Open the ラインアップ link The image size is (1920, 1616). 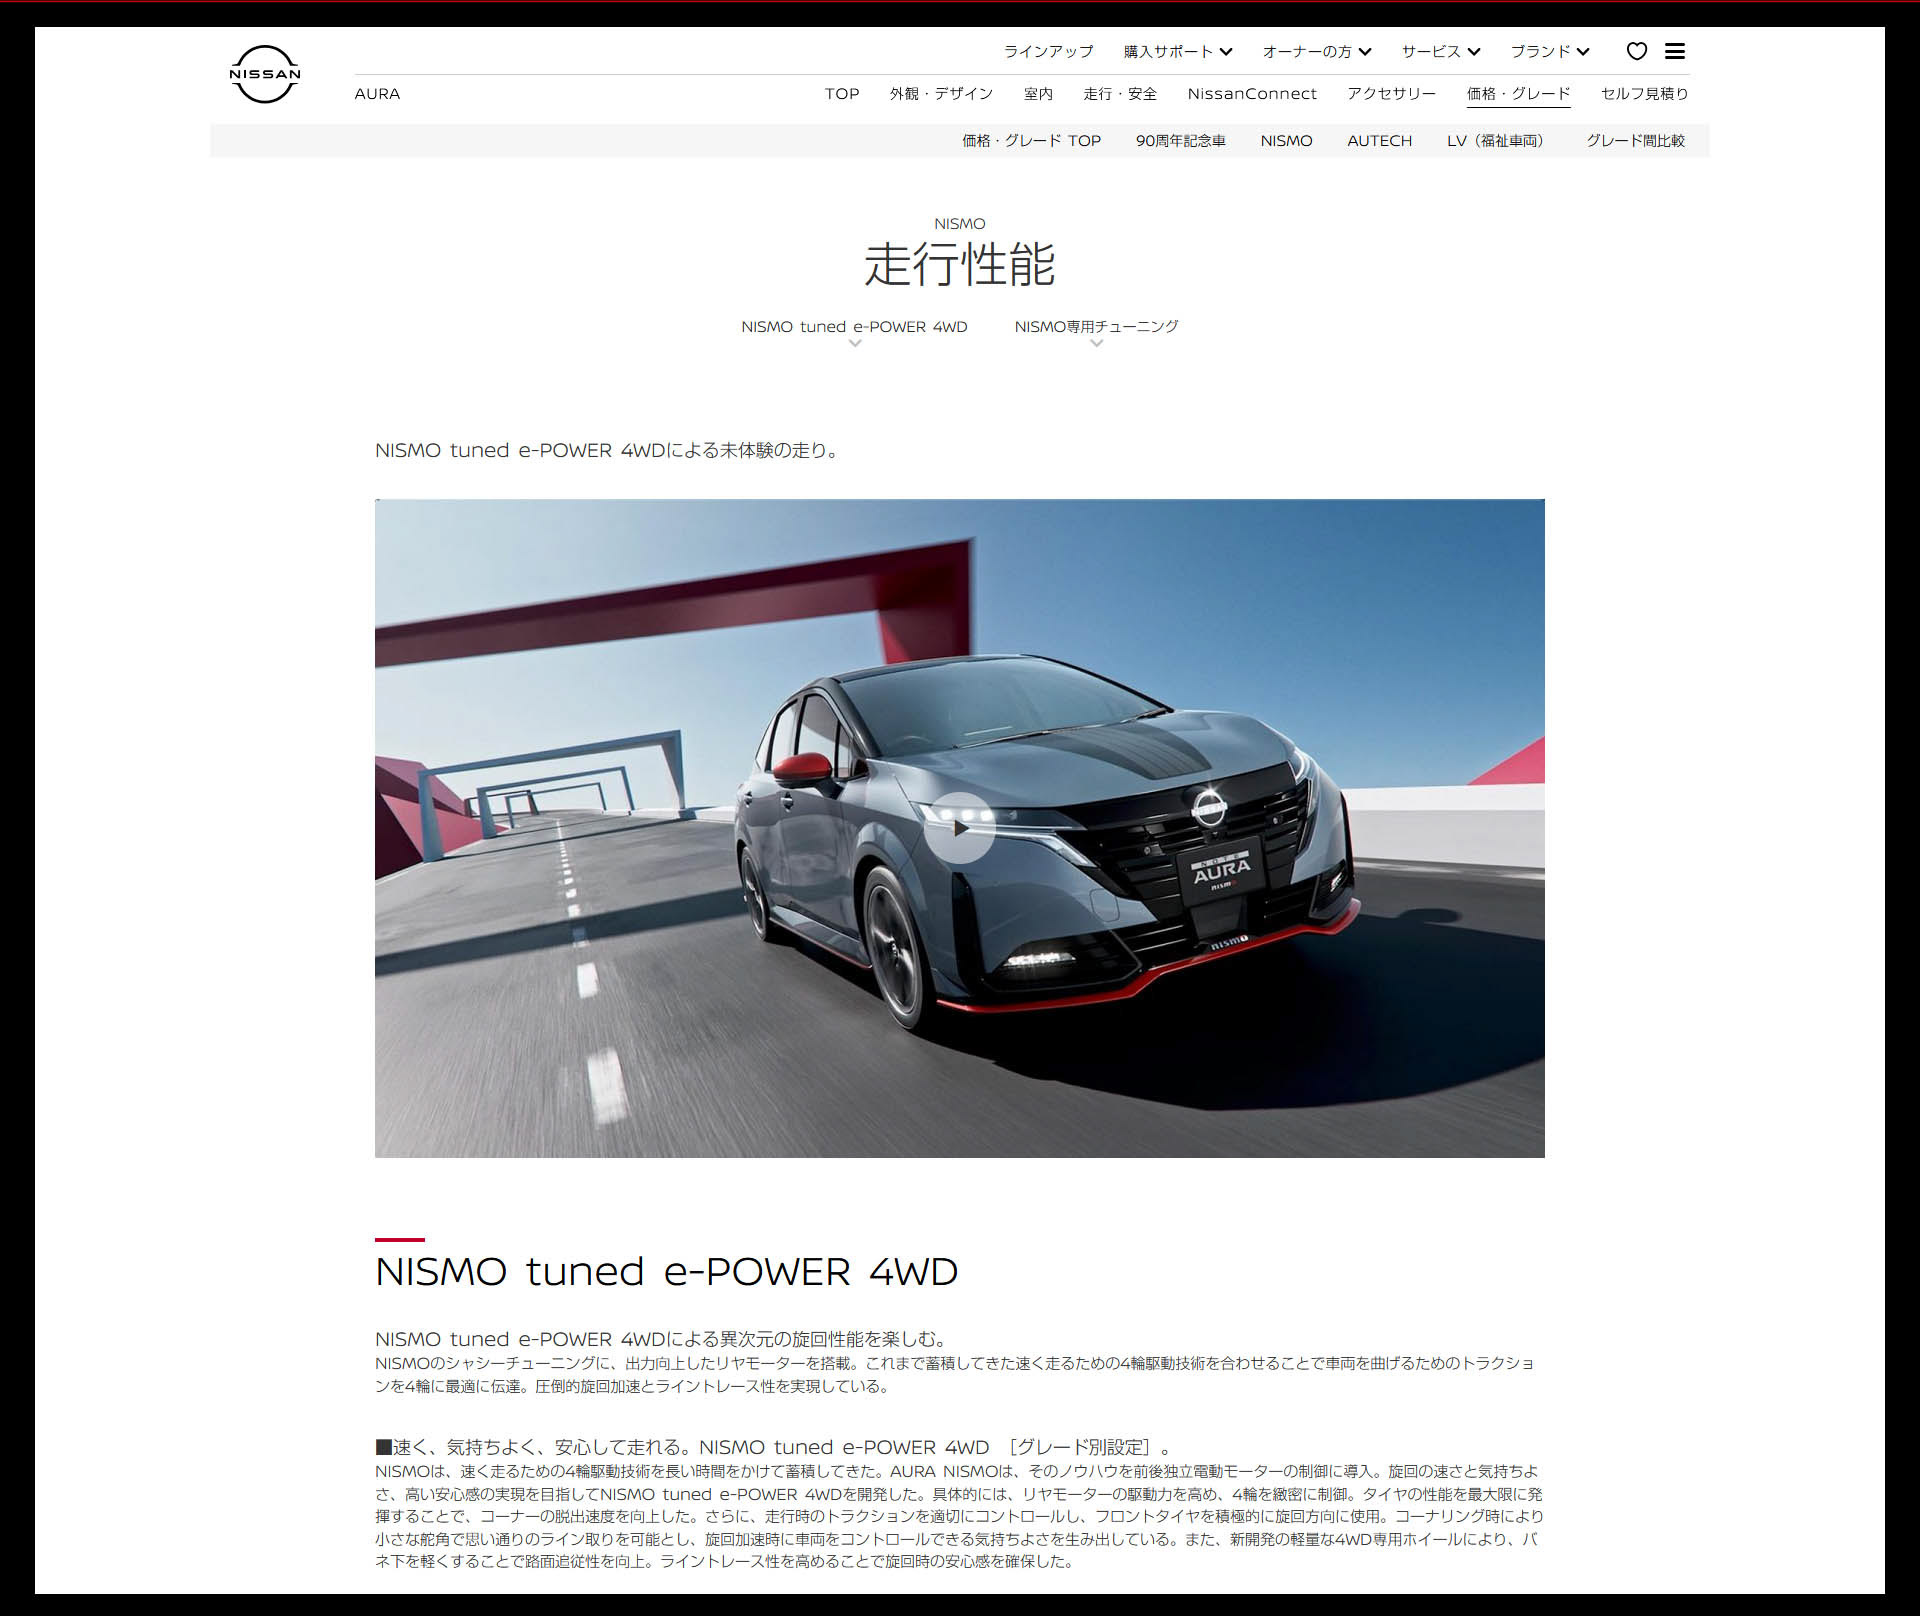click(x=1048, y=52)
